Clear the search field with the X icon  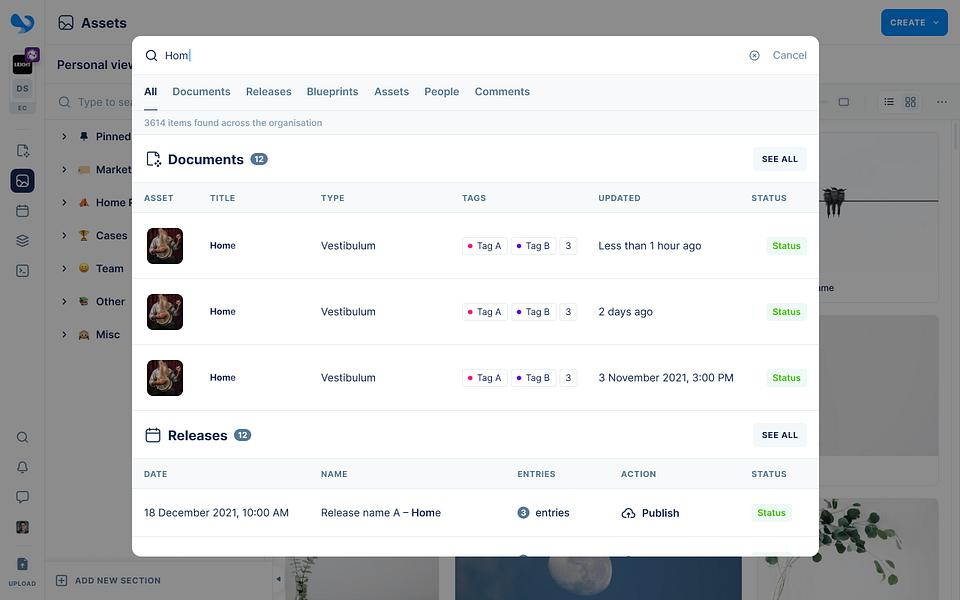coord(754,56)
